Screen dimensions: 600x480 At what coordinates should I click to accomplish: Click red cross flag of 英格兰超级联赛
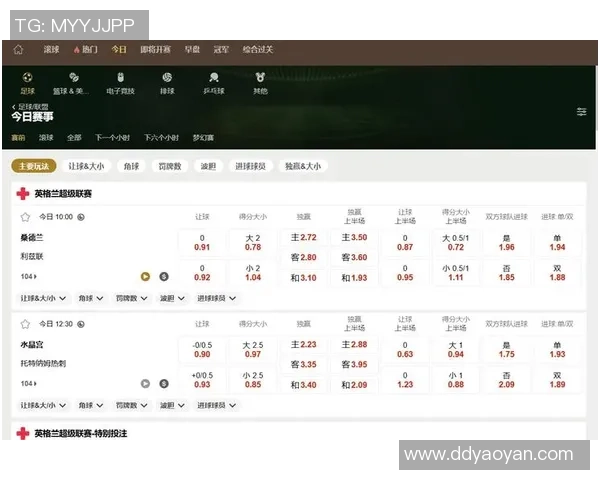pos(23,194)
